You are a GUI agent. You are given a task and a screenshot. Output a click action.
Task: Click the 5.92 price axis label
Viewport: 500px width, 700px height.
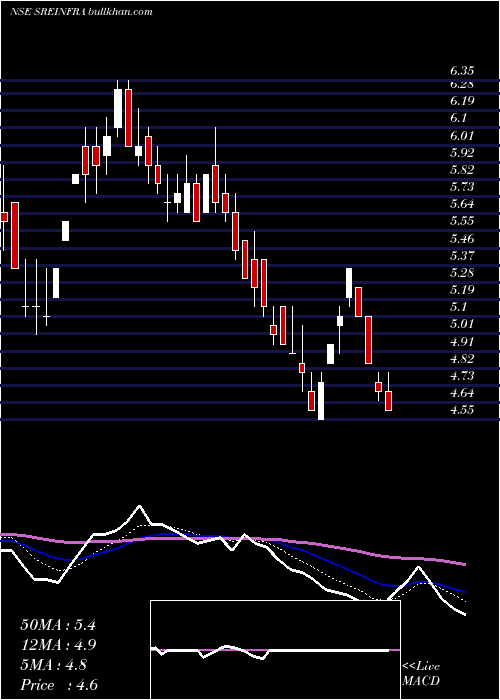pyautogui.click(x=462, y=153)
